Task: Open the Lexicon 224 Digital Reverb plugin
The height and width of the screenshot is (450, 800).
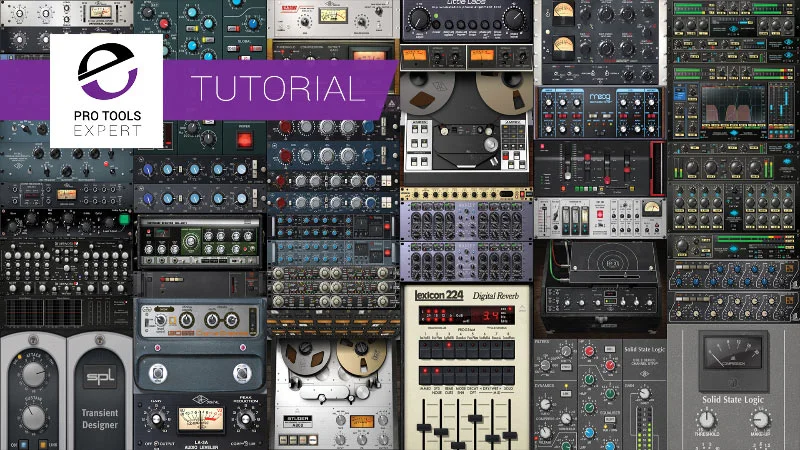Action: [466, 366]
